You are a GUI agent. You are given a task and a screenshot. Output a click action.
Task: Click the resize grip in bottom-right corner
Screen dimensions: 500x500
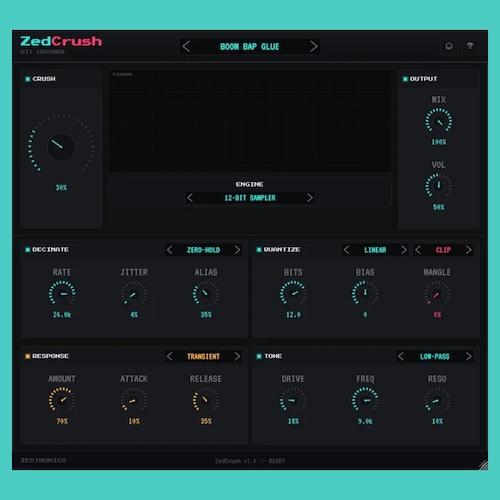click(483, 465)
